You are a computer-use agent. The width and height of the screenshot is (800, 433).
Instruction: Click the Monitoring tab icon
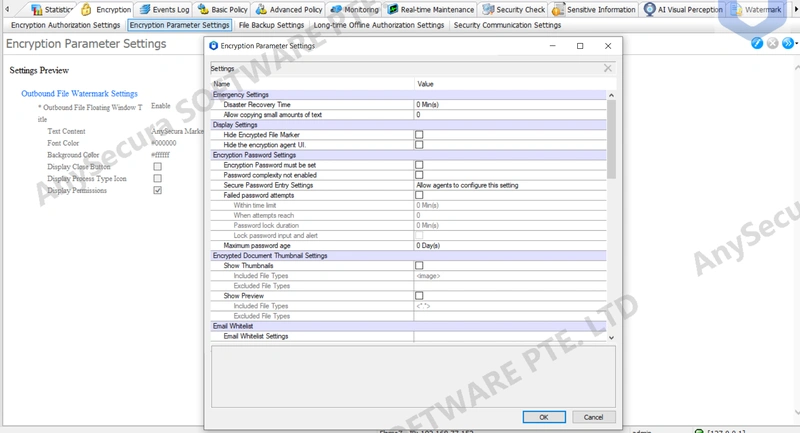click(x=336, y=9)
